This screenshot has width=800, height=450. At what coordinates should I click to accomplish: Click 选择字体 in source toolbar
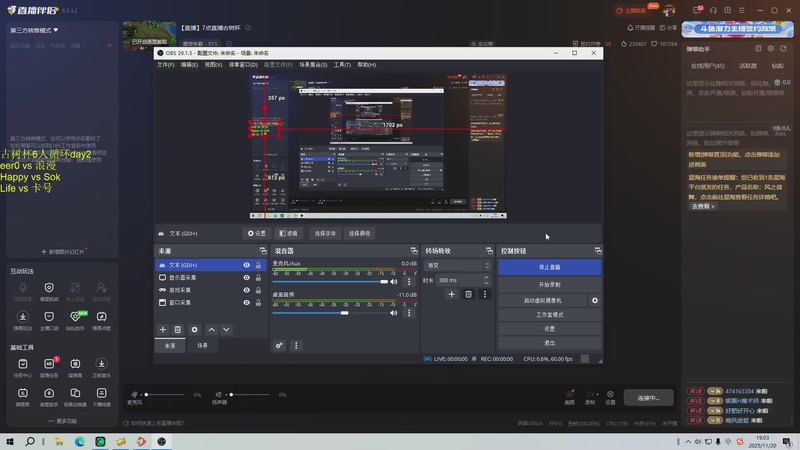pyautogui.click(x=325, y=233)
